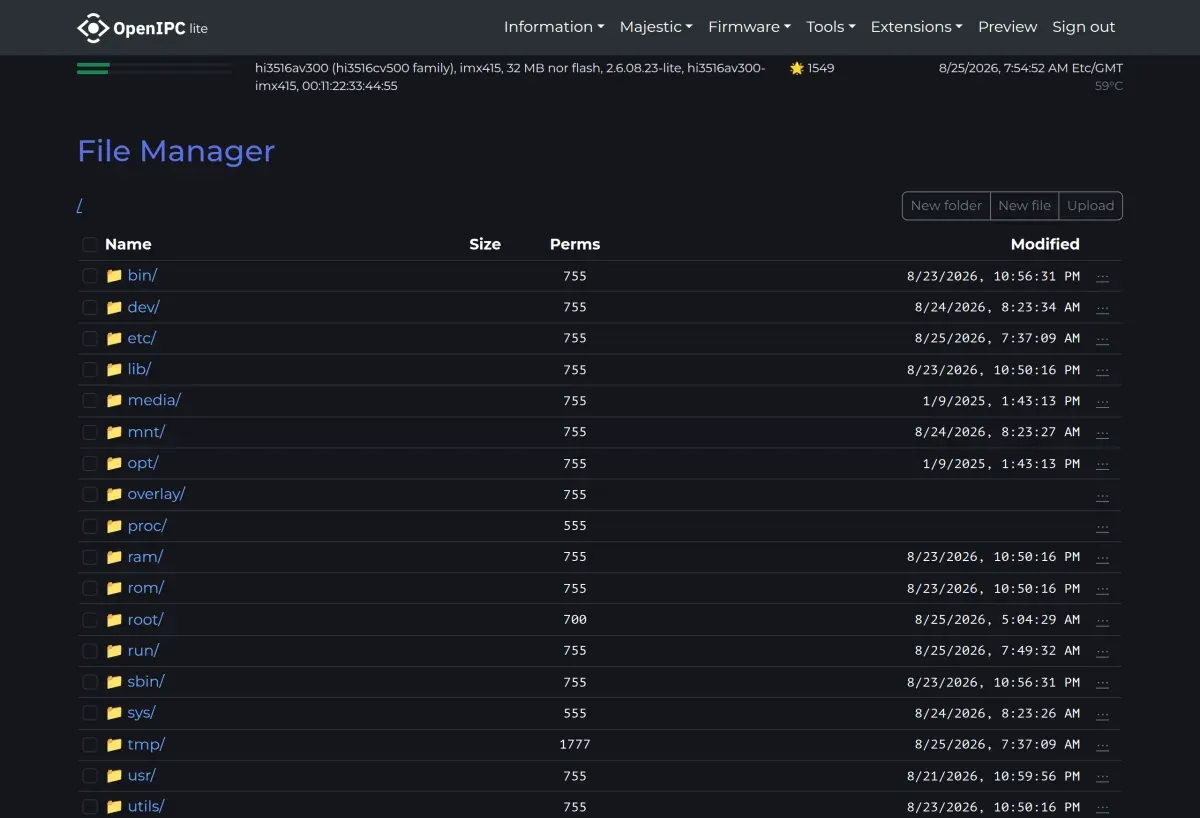
Task: Expand the Tools dropdown menu
Action: coord(831,27)
